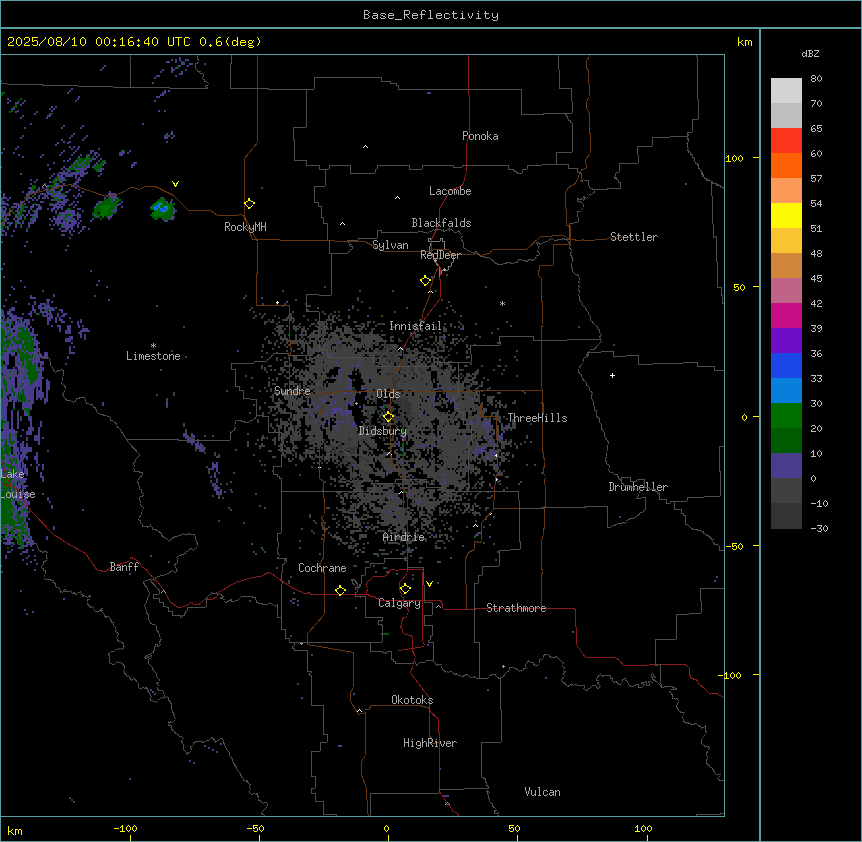The height and width of the screenshot is (842, 862).
Task: Click the Lacombe city label
Action: click(x=450, y=191)
